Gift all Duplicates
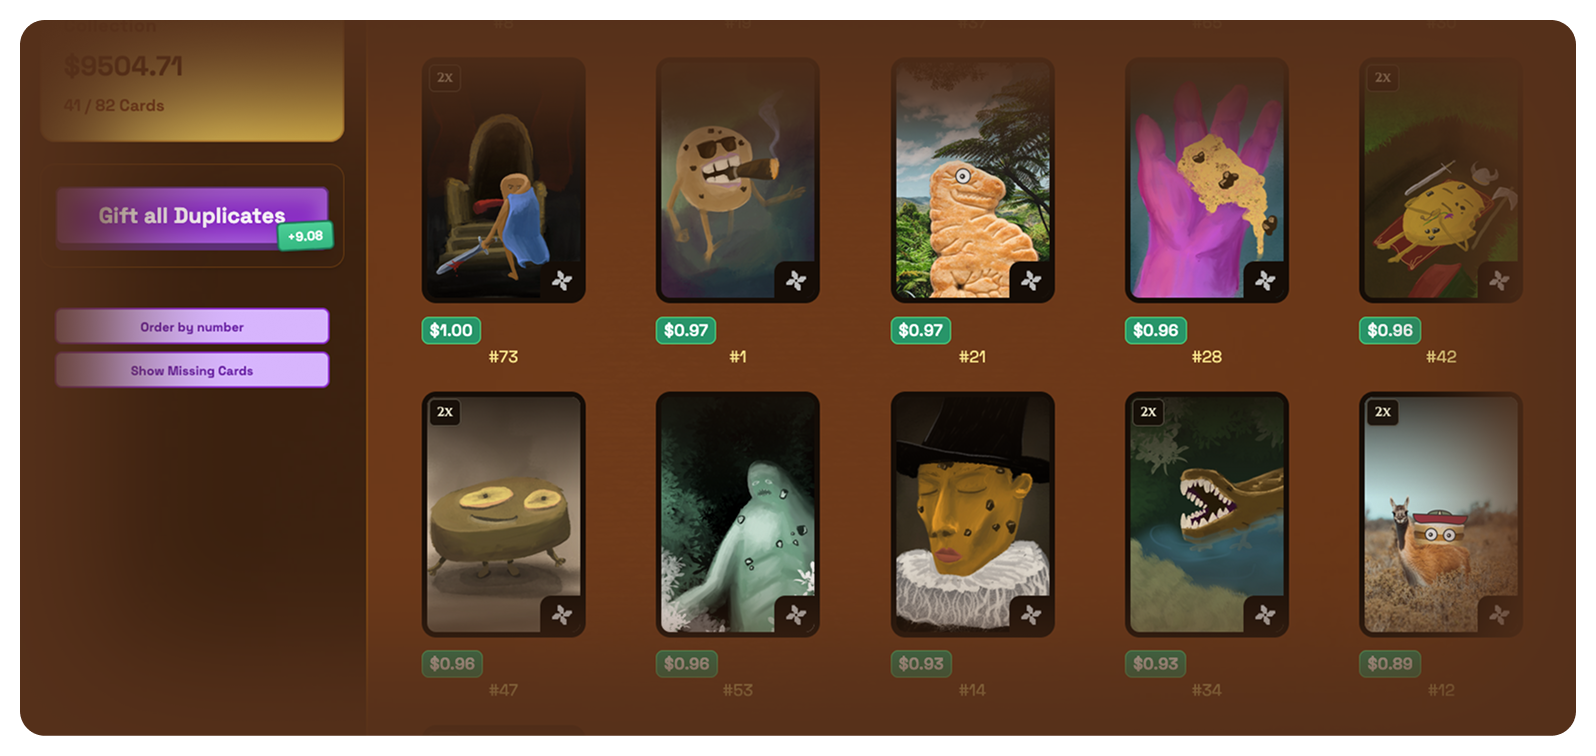The height and width of the screenshot is (756, 1596). coord(192,216)
